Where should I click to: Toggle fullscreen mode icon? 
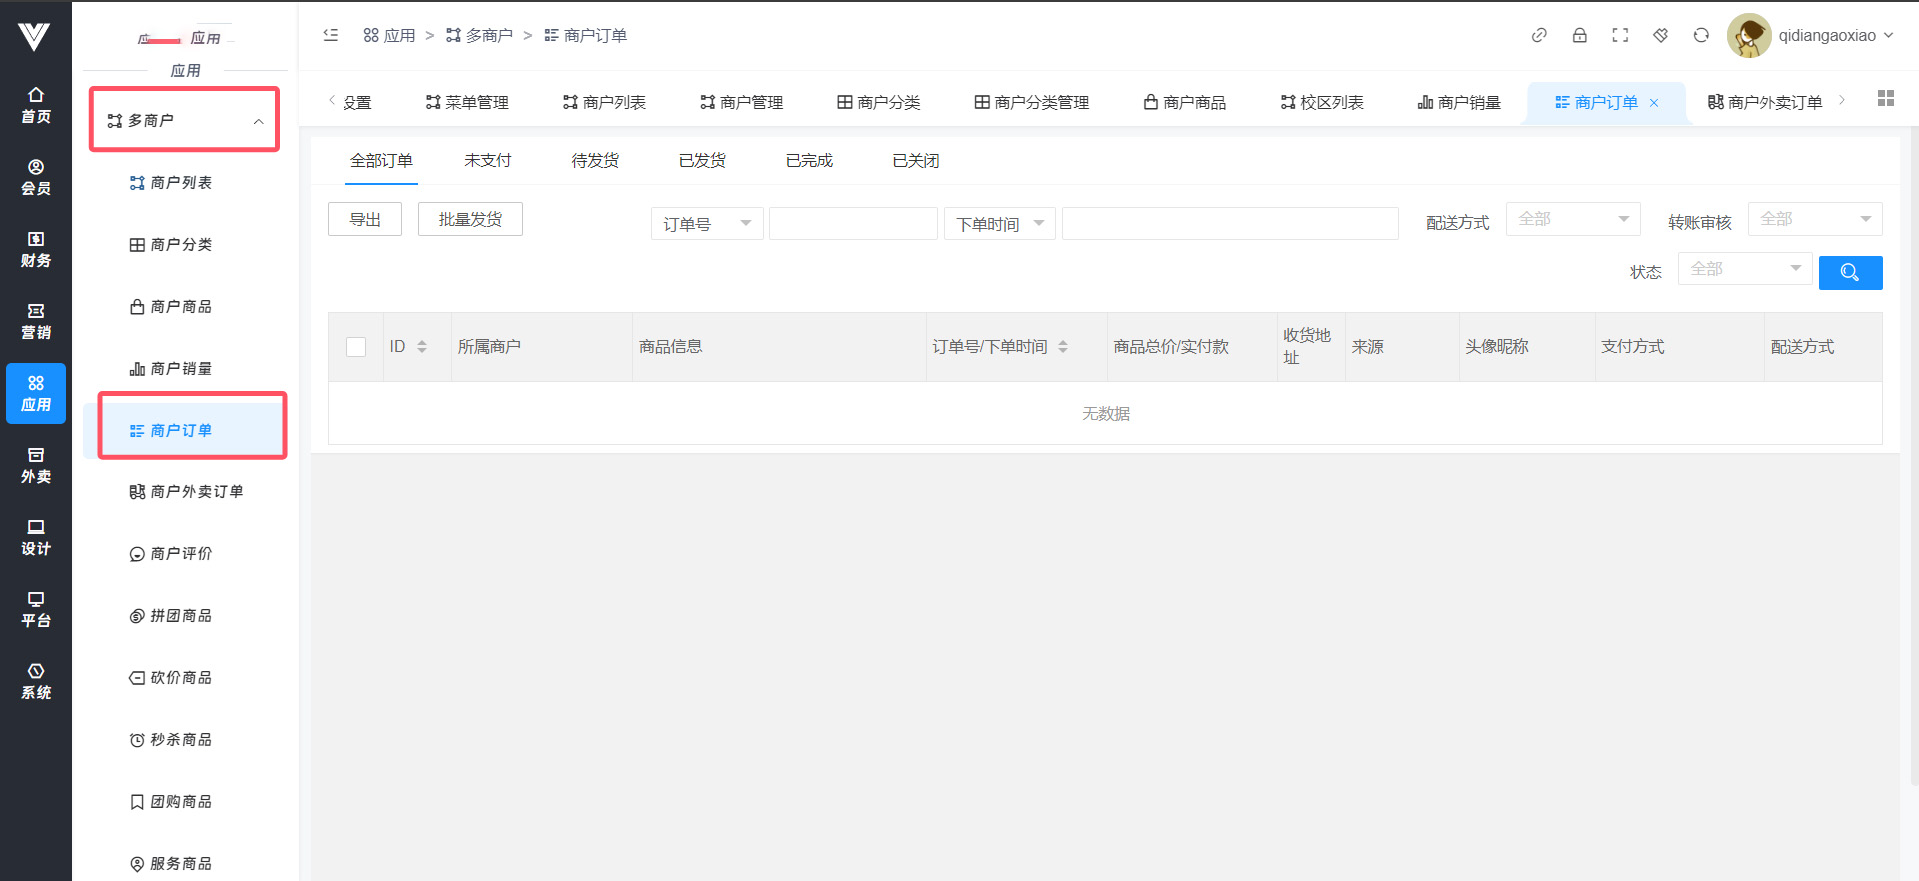click(x=1620, y=35)
